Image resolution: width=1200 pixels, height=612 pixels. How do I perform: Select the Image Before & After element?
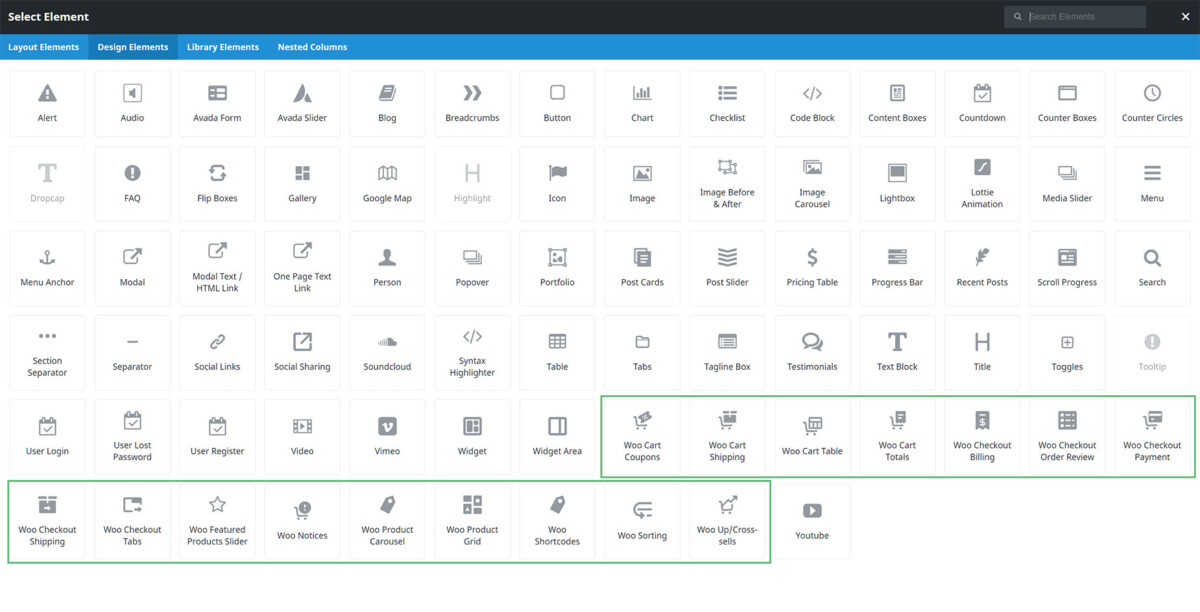click(x=727, y=183)
